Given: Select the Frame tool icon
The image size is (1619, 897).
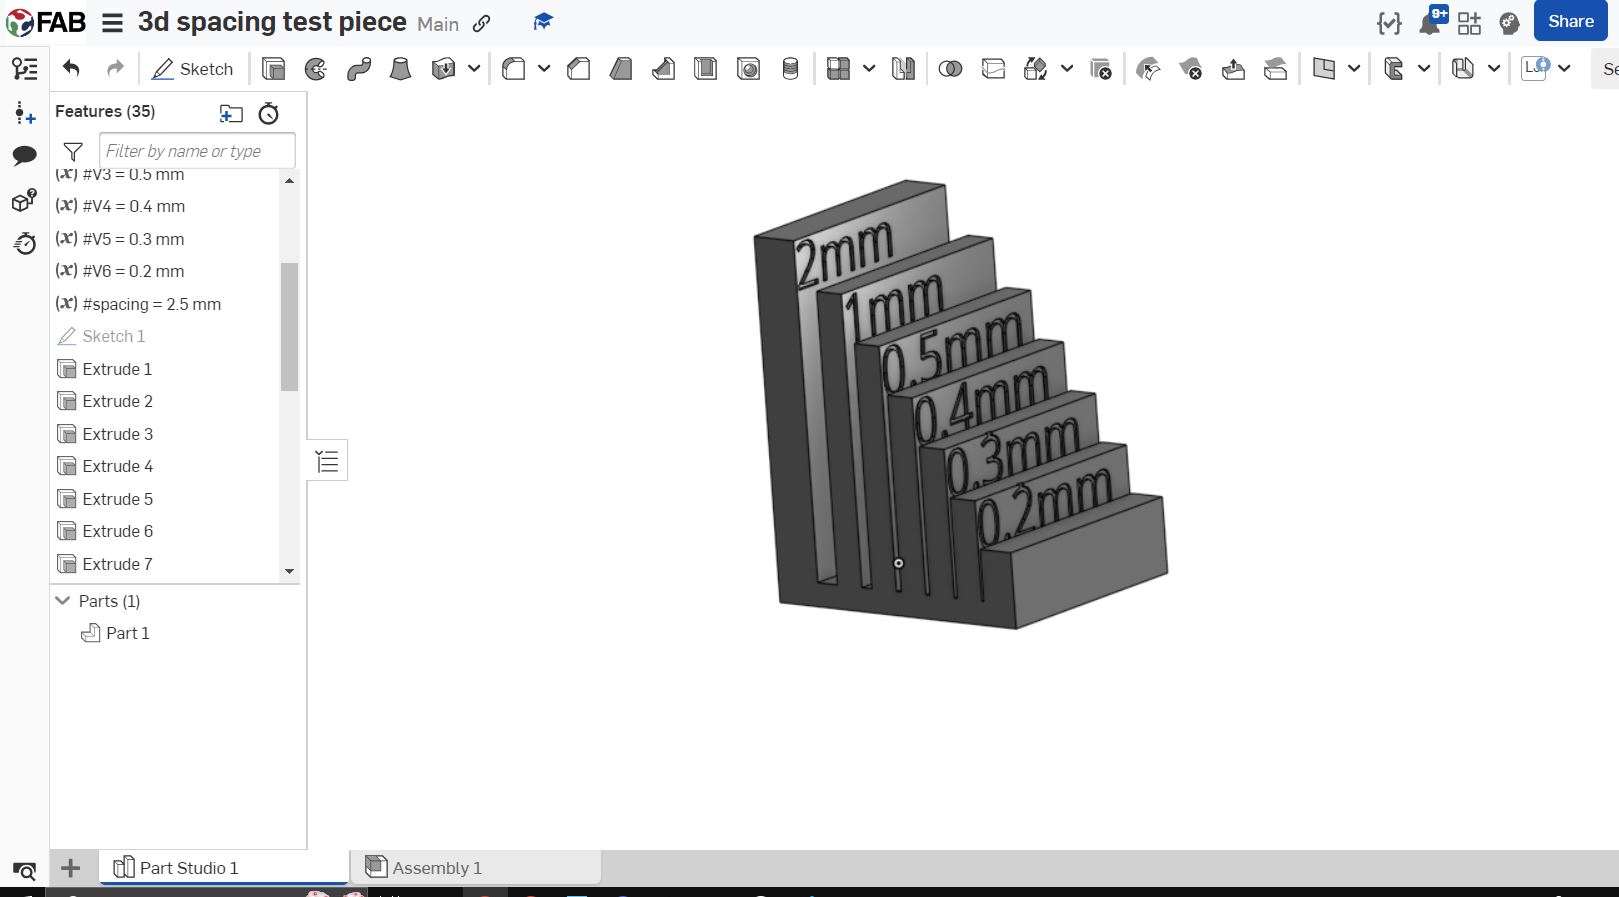Looking at the screenshot, I should [x=1394, y=69].
